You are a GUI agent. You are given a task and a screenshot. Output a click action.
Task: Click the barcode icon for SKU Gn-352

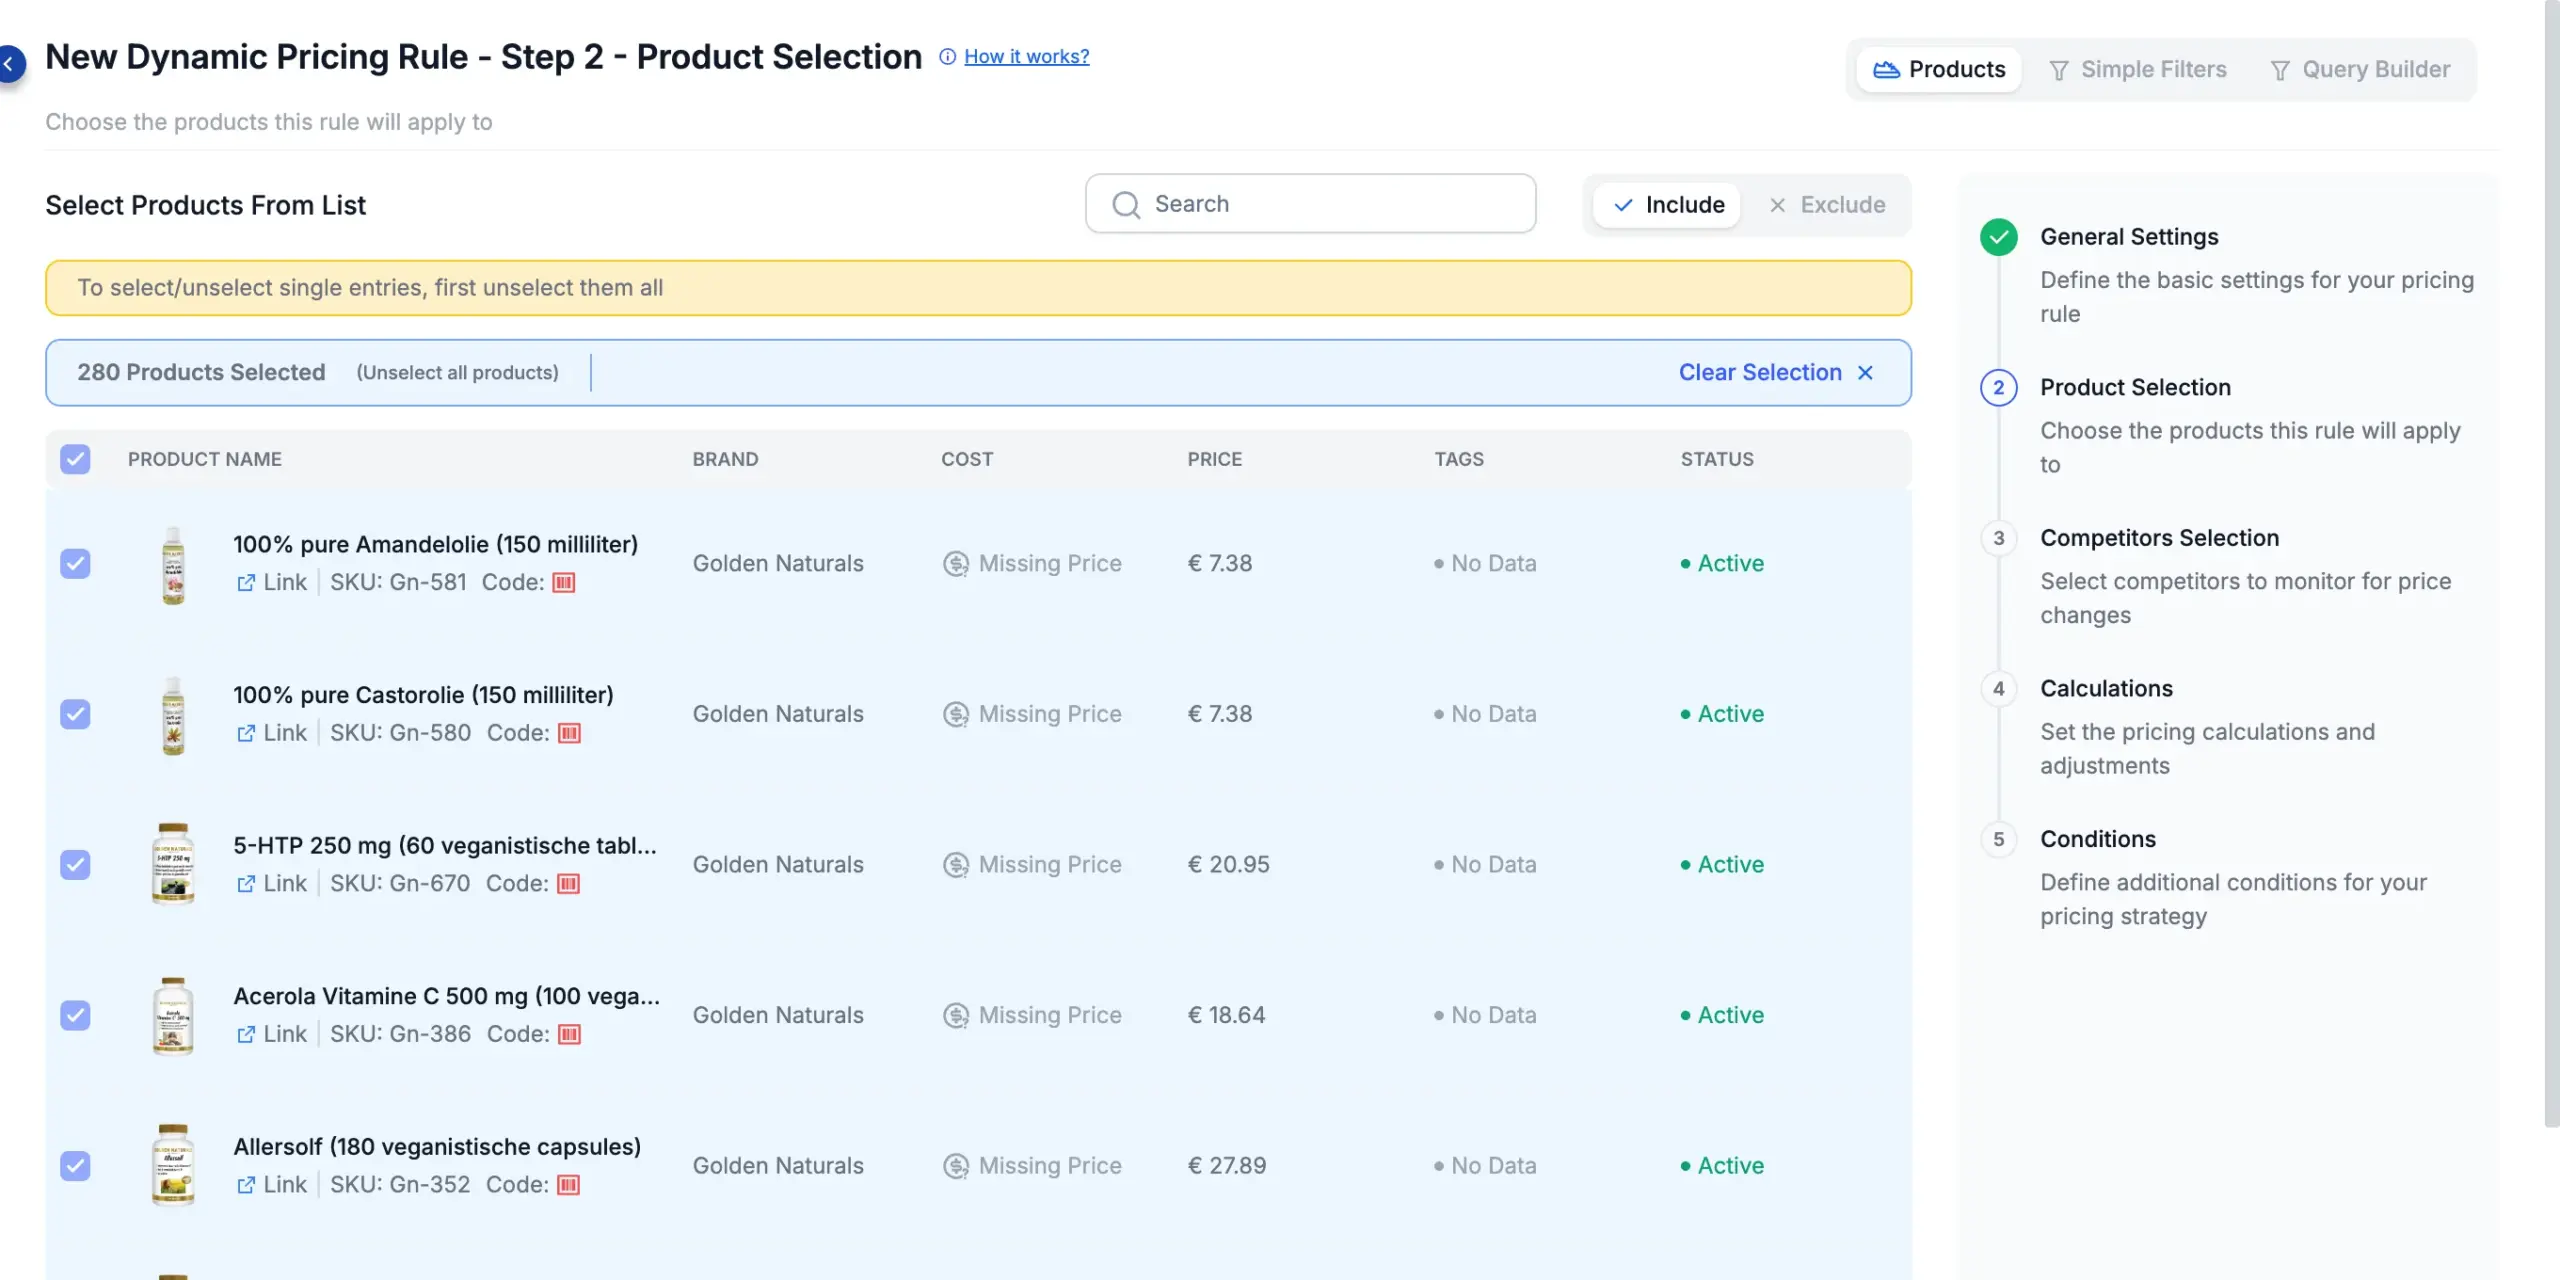coord(568,1185)
